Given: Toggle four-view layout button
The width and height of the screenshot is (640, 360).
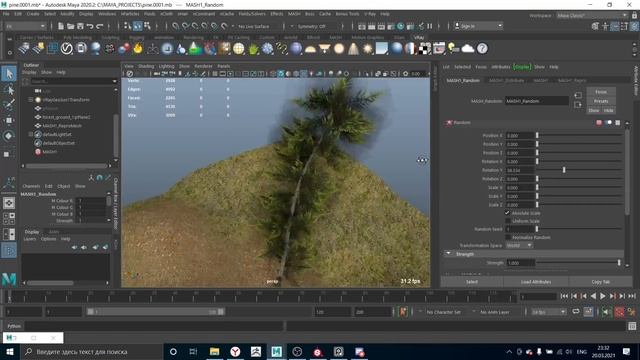Looking at the screenshot, I should point(9,218).
